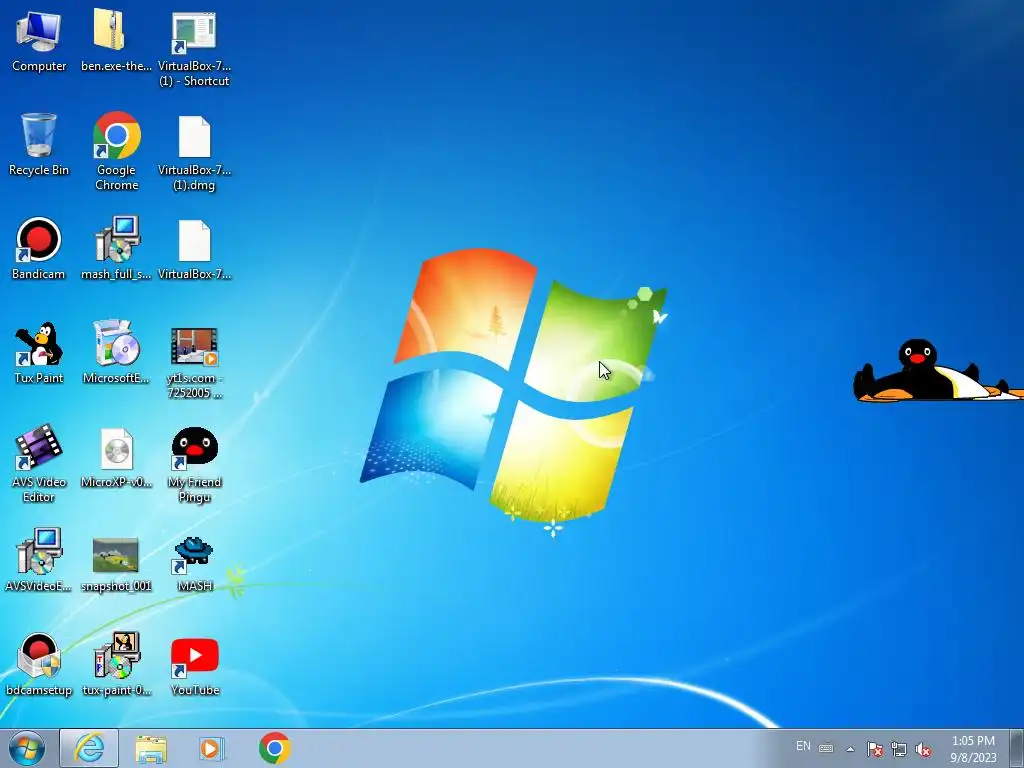The height and width of the screenshot is (768, 1024).
Task: Open Windows Explorer from the taskbar
Action: [x=151, y=748]
